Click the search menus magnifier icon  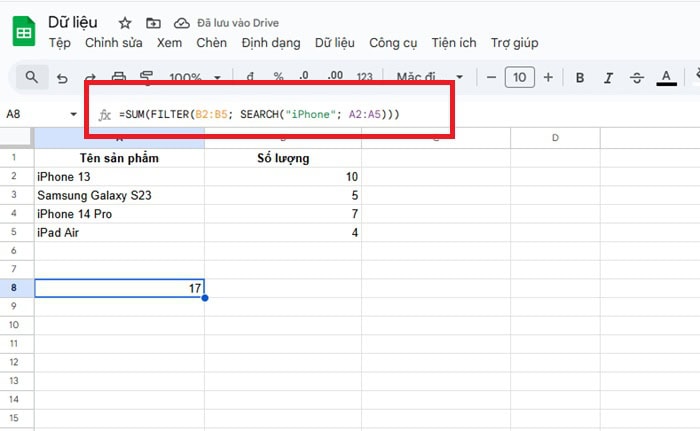(x=32, y=77)
